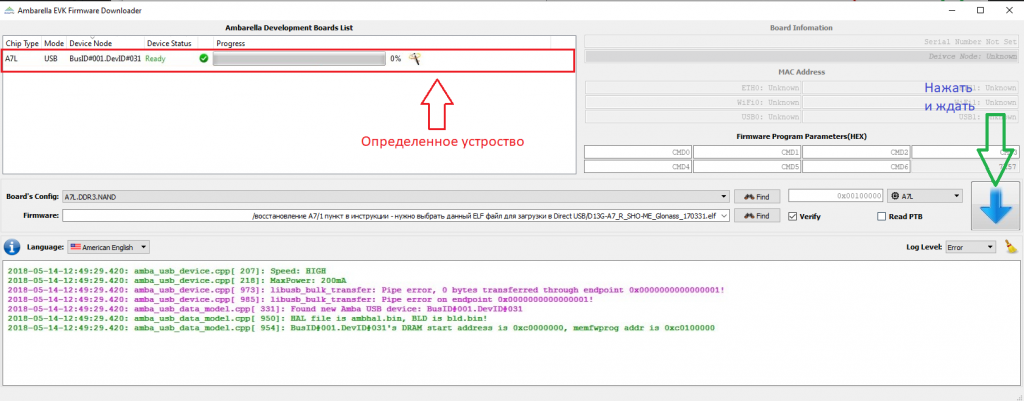Expand the Firmware path dropdown
Image resolution: width=1024 pixels, height=401 pixels.
tap(723, 216)
